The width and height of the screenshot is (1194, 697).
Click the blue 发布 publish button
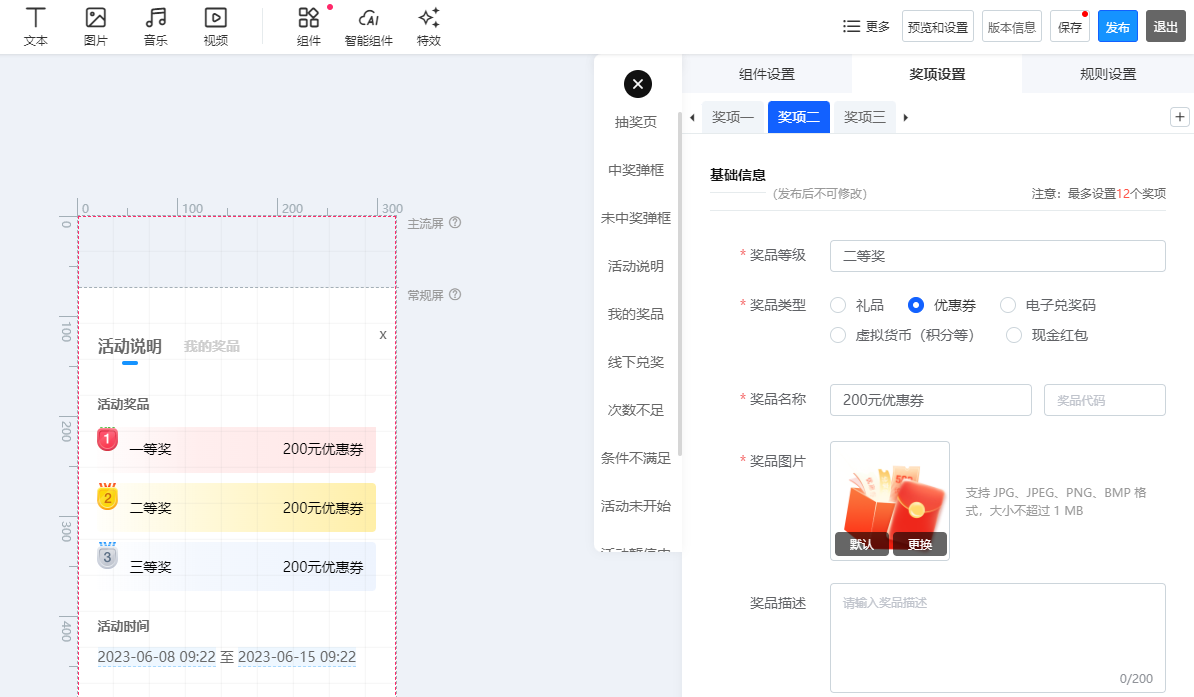coord(1117,27)
